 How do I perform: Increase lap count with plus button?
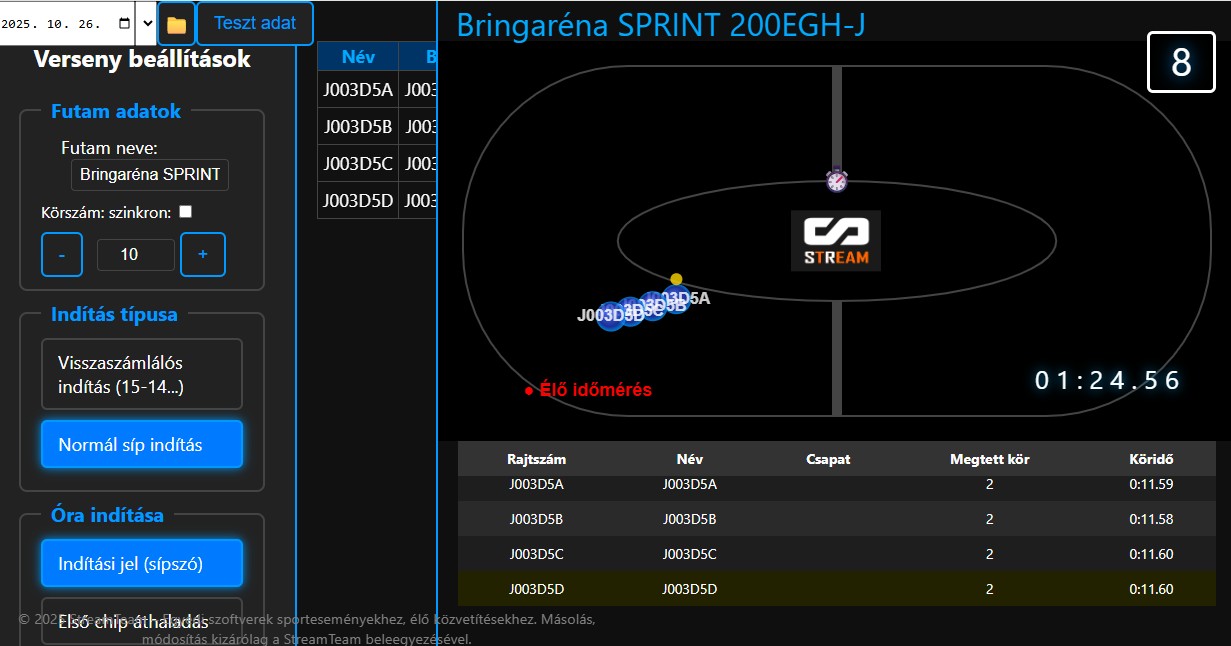[x=203, y=255]
